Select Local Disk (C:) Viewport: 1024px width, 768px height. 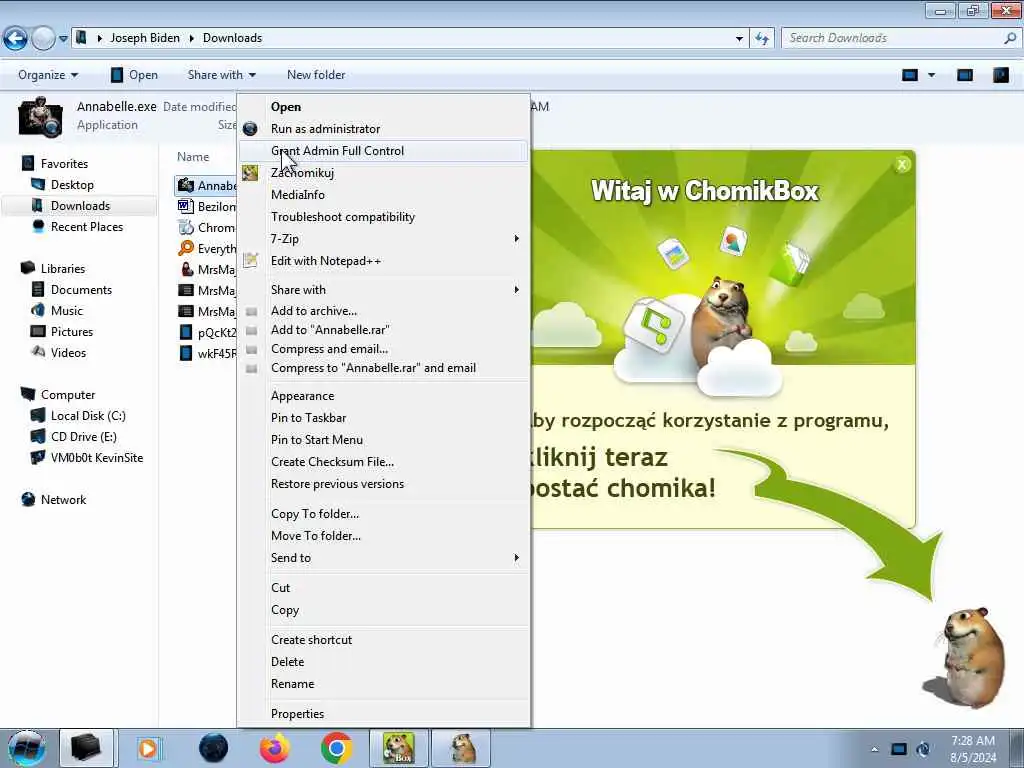pyautogui.click(x=88, y=416)
